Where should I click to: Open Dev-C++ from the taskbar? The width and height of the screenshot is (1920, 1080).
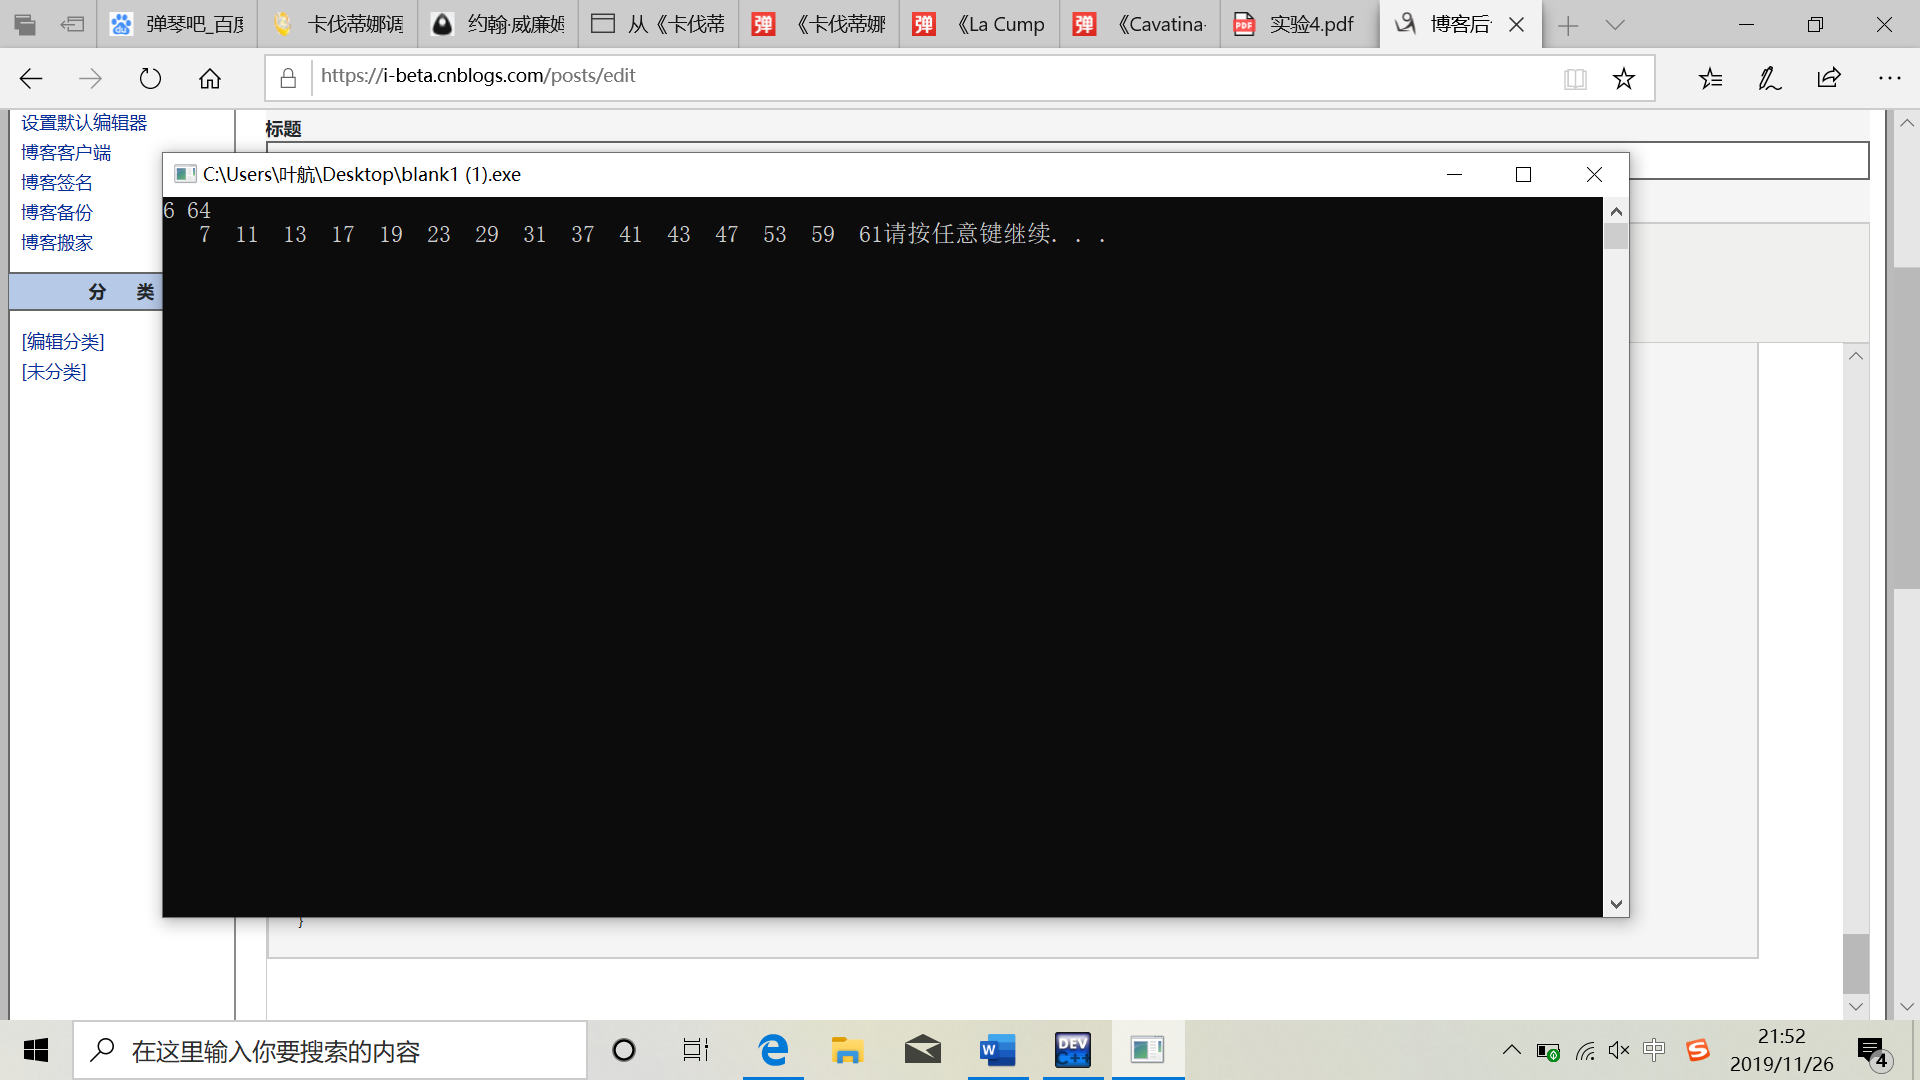(x=1072, y=1050)
